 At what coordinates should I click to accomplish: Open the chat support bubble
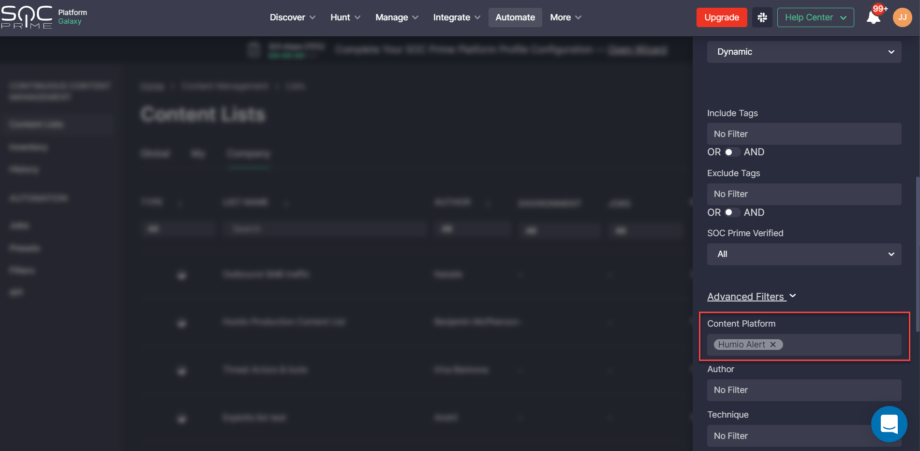888,424
